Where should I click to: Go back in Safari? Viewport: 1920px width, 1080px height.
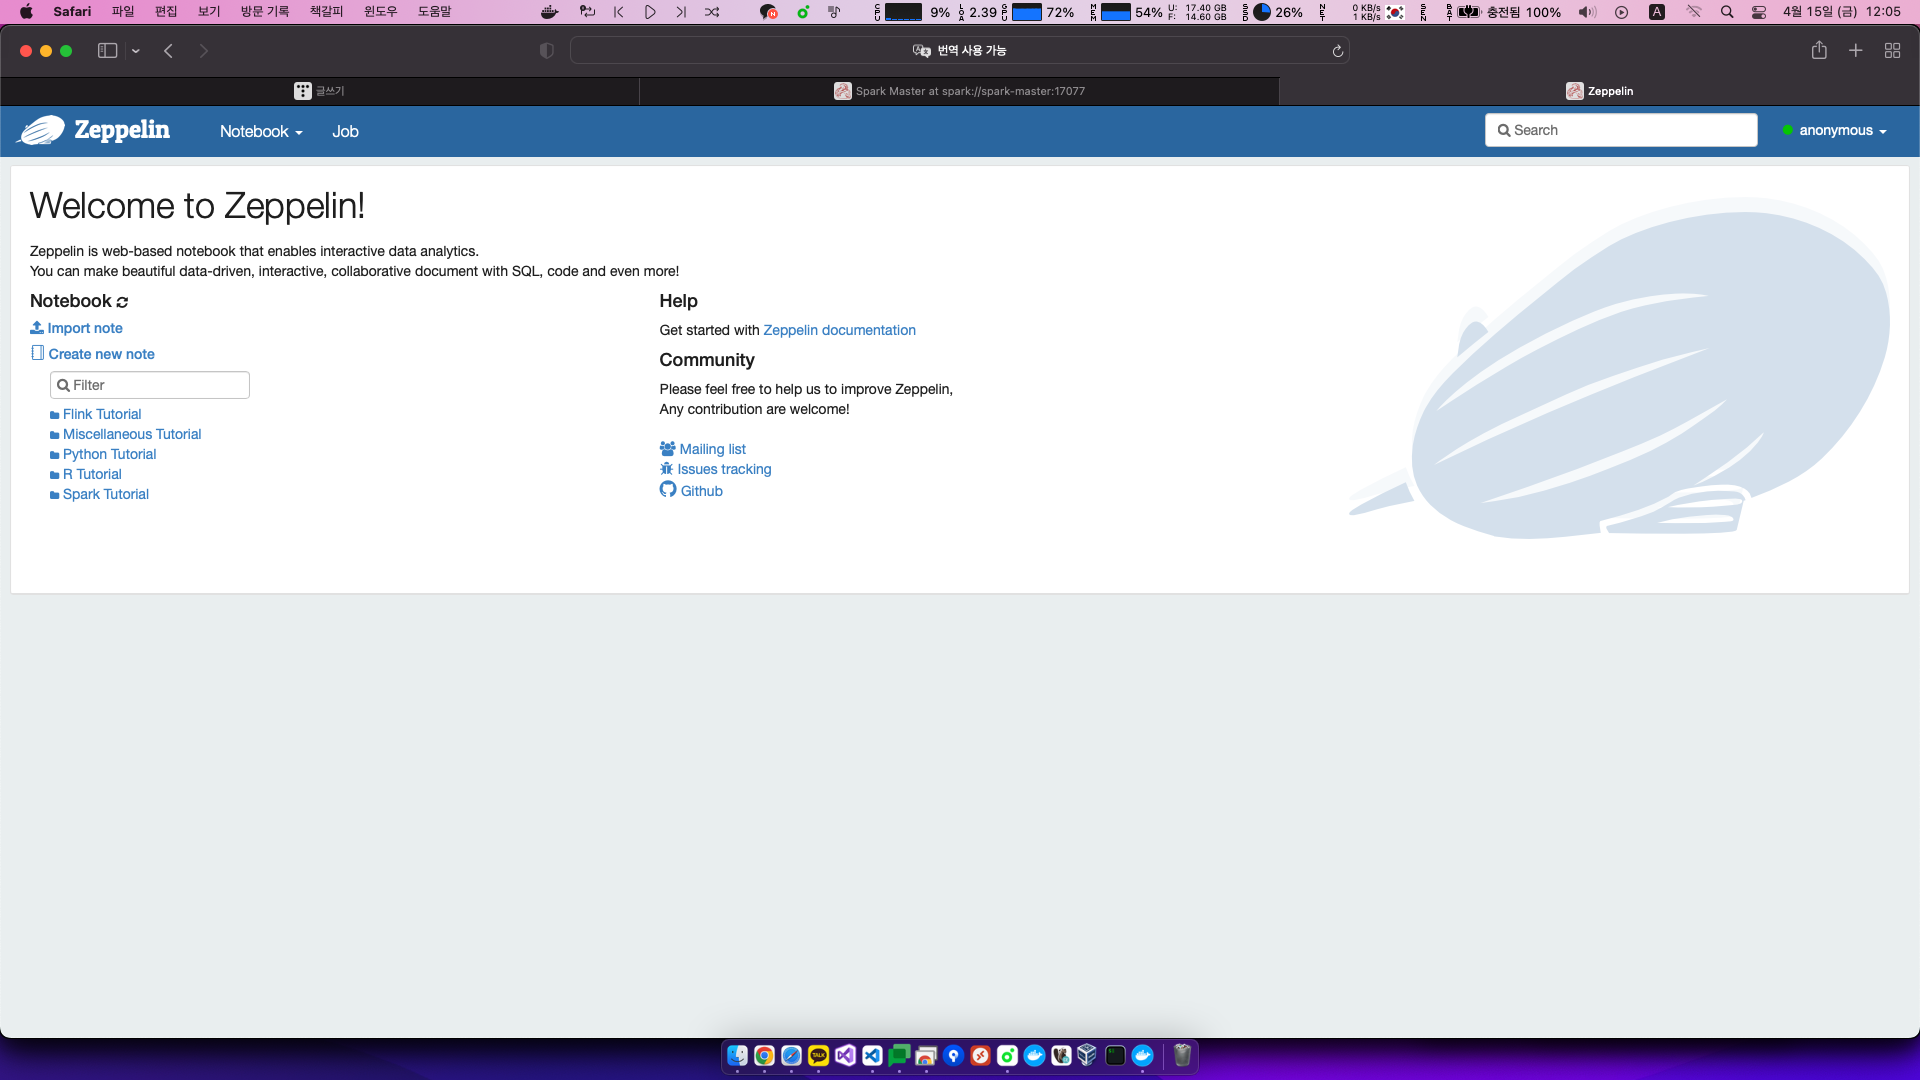click(169, 51)
